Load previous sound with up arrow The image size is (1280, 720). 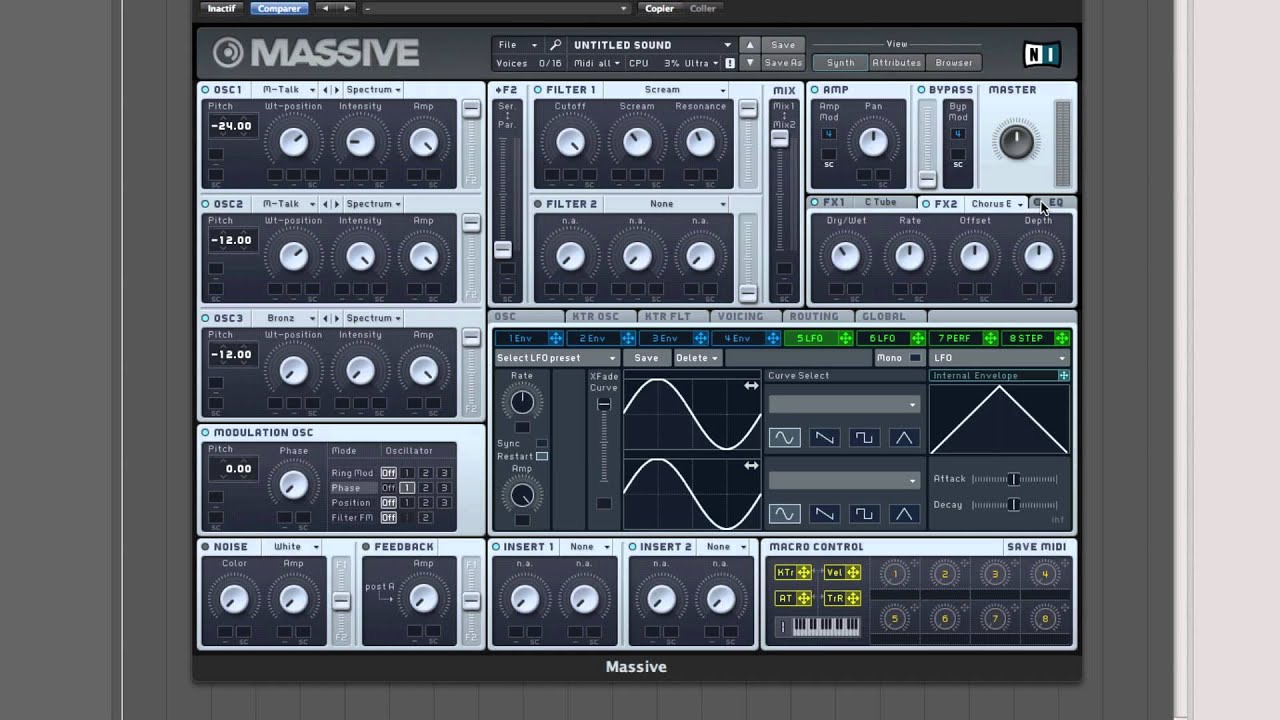tap(750, 45)
